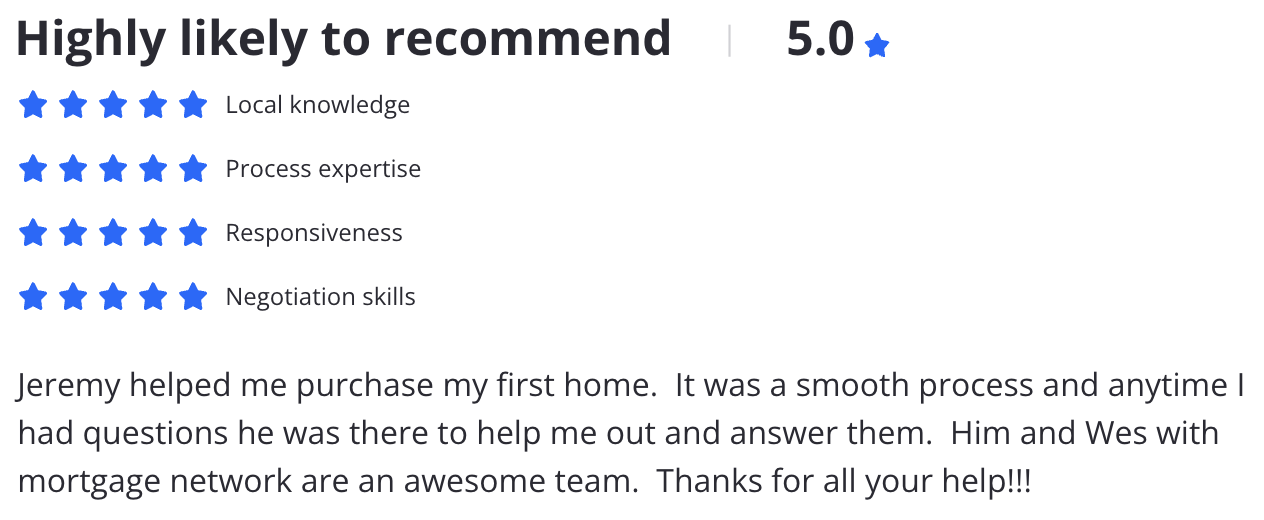Click first star of Process expertise rating
The height and width of the screenshot is (520, 1264).
coord(33,169)
